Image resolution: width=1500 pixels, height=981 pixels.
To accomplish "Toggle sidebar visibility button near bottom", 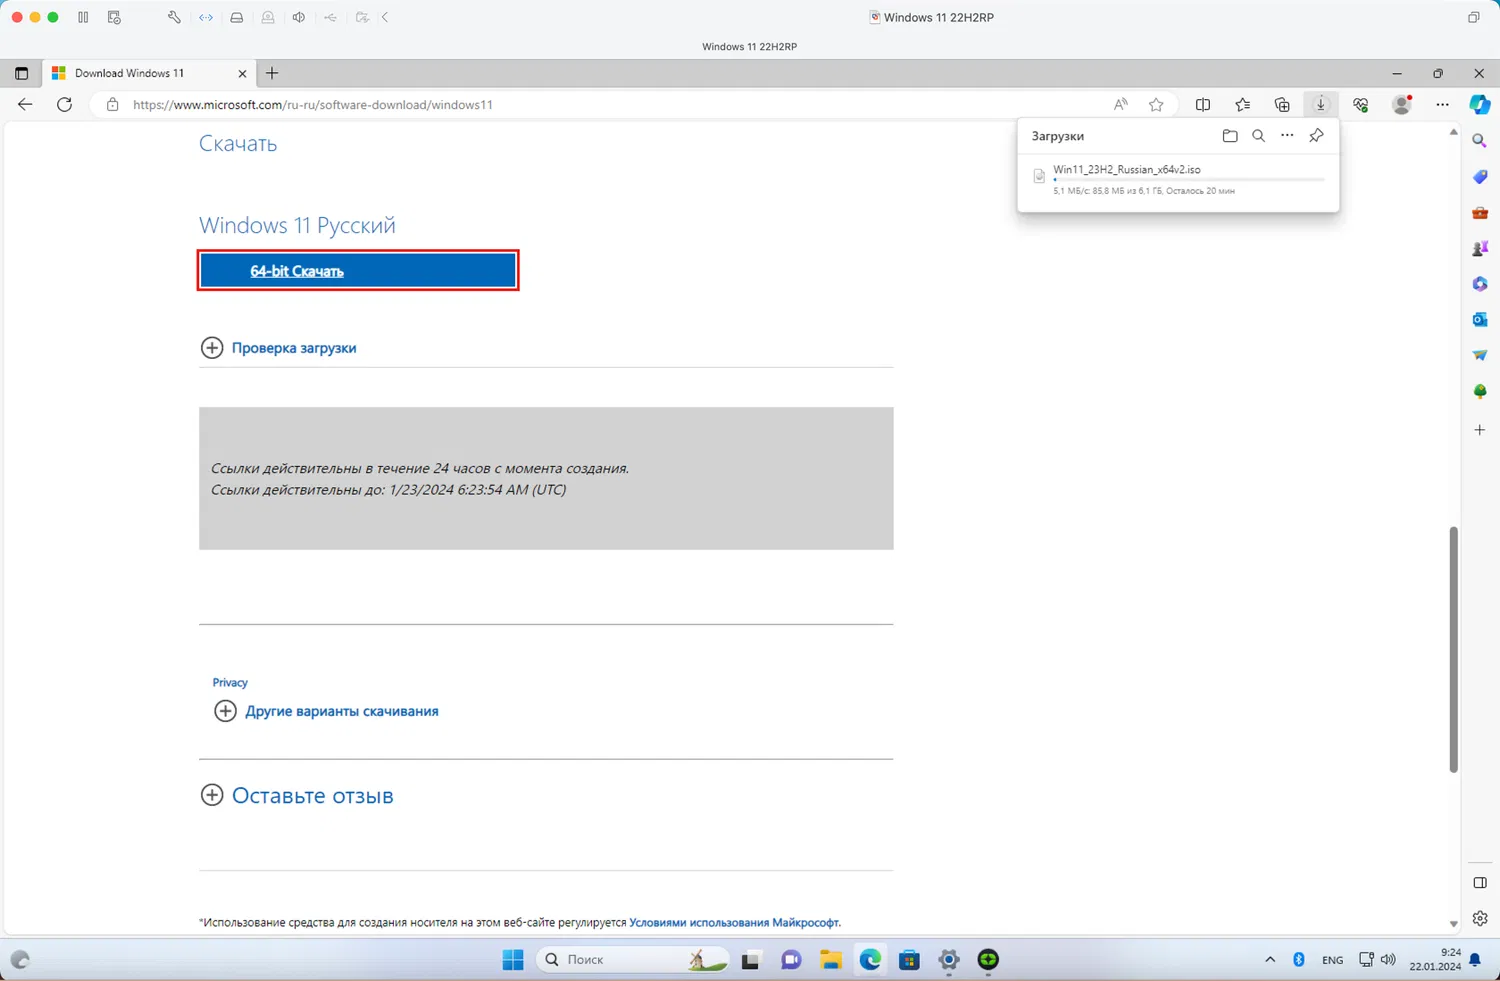I will [1480, 883].
